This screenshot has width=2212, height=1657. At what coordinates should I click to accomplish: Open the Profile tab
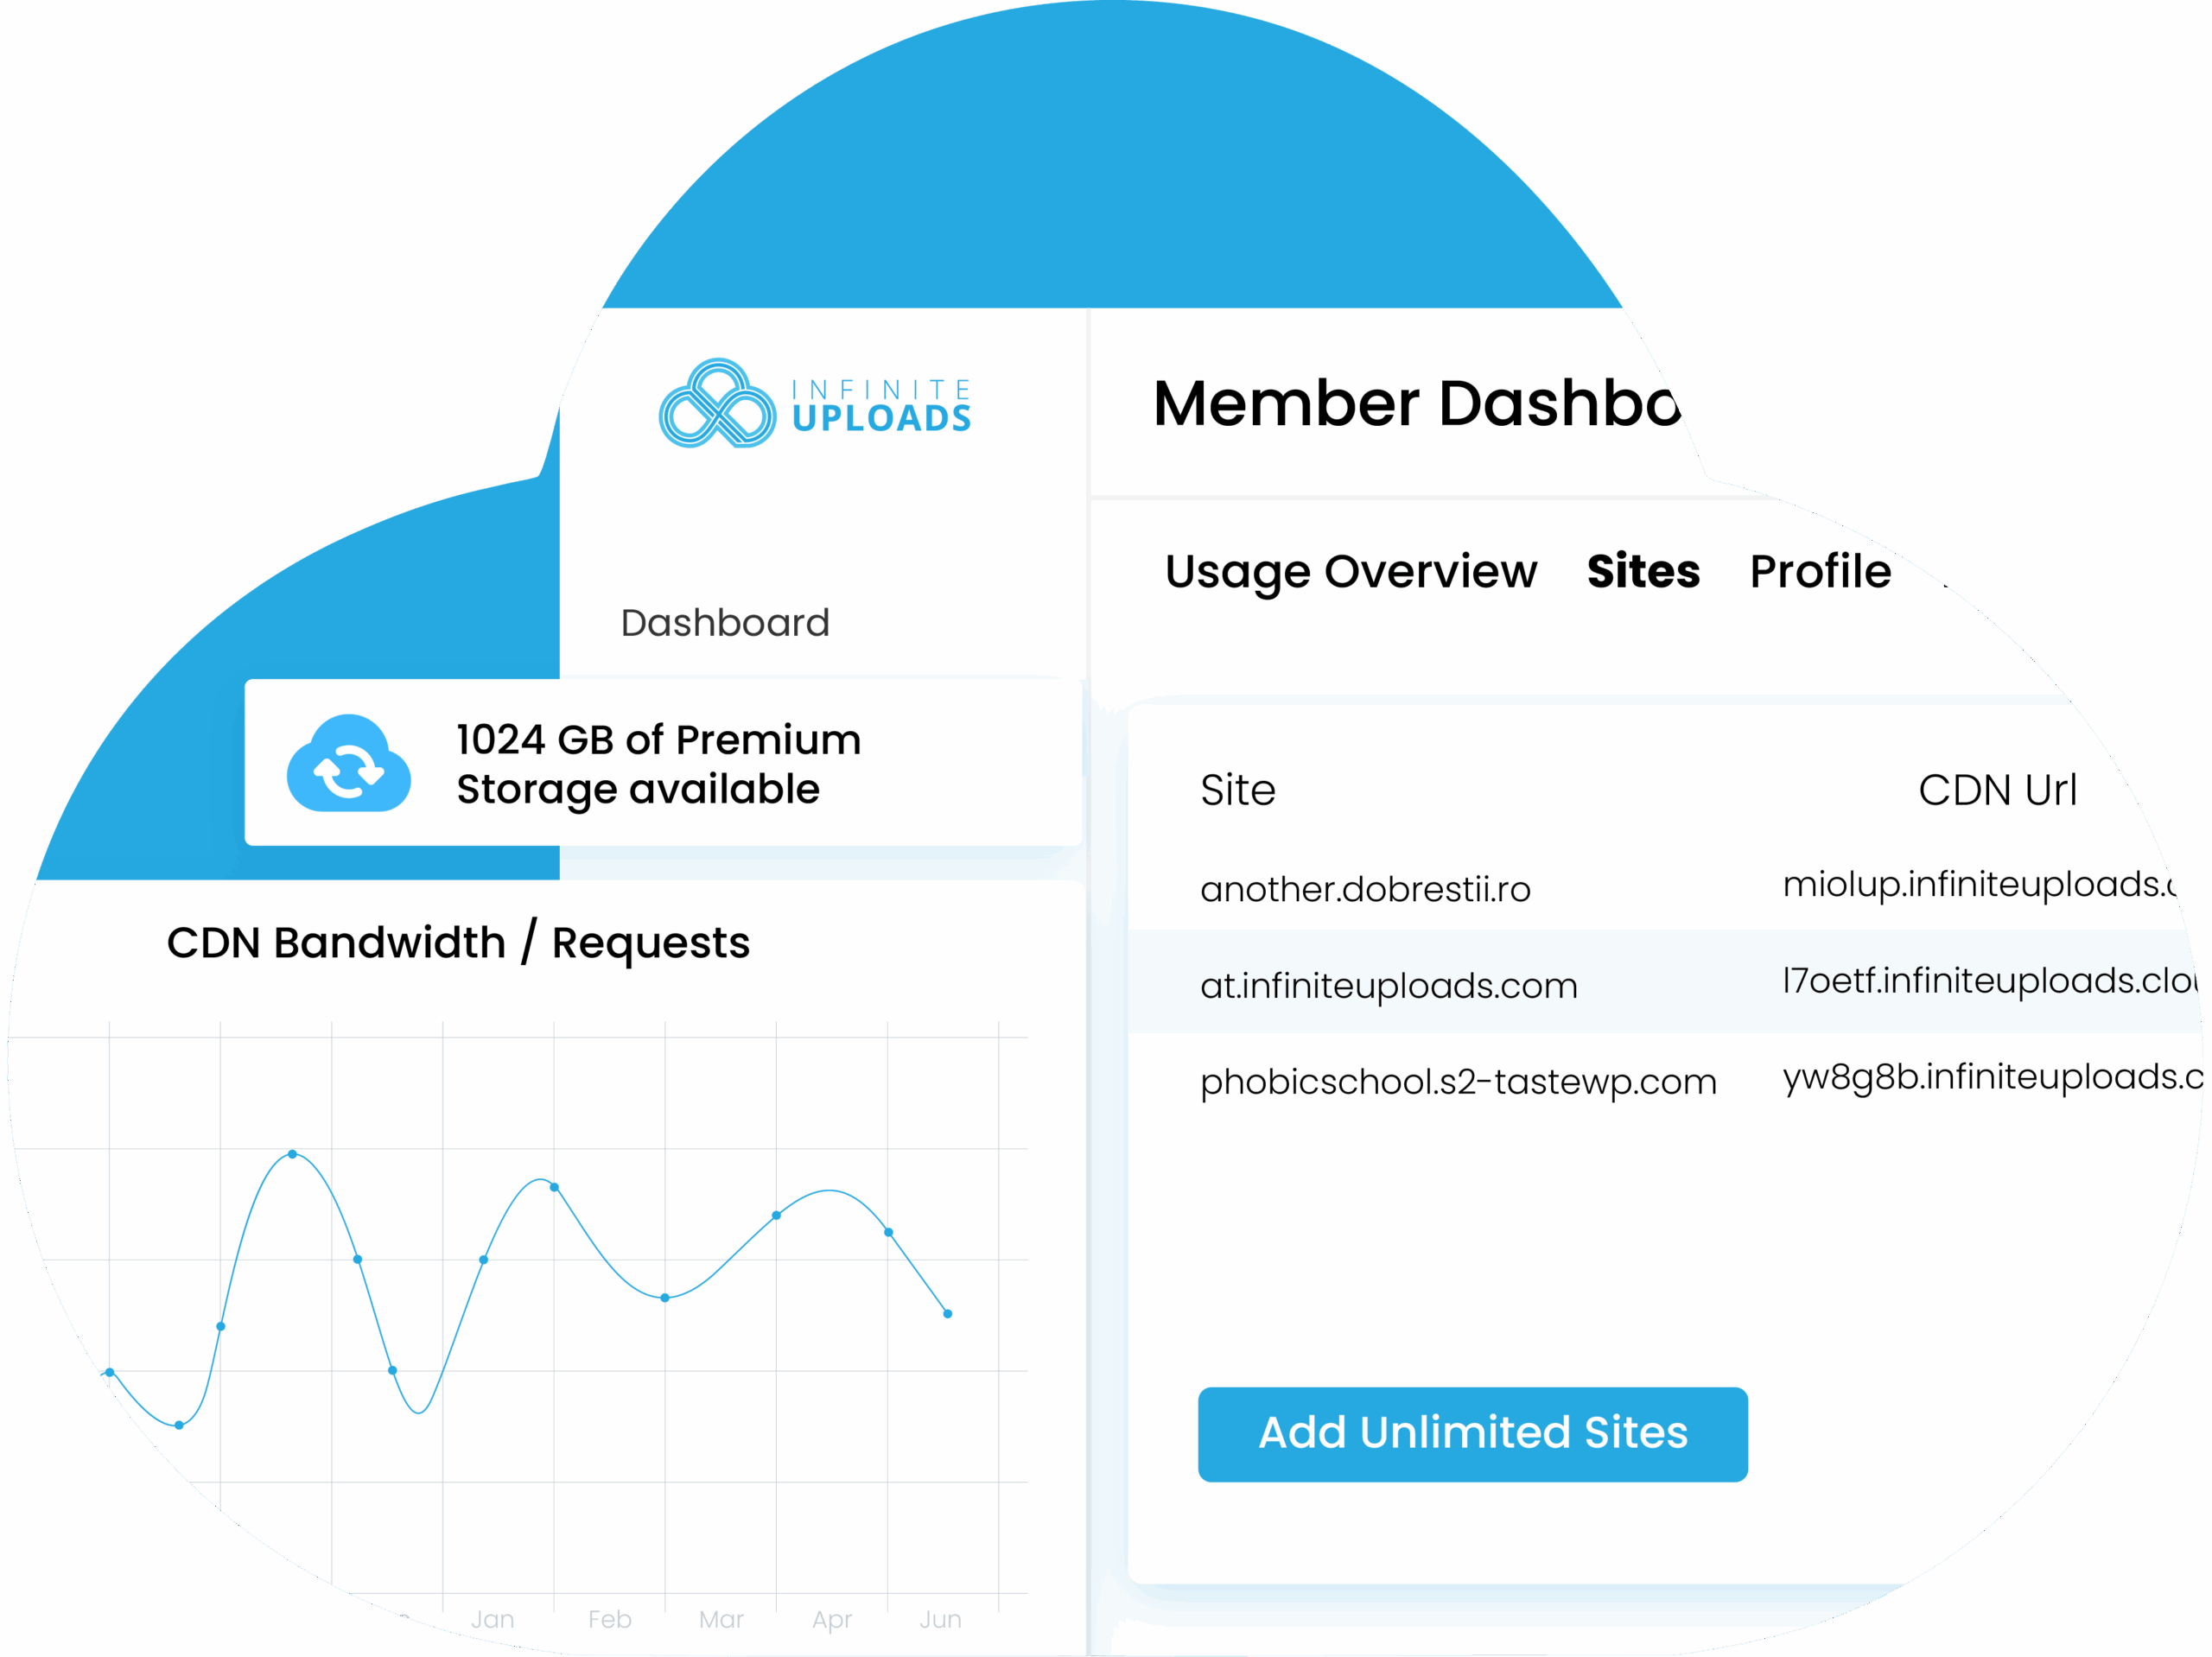[x=1819, y=572]
